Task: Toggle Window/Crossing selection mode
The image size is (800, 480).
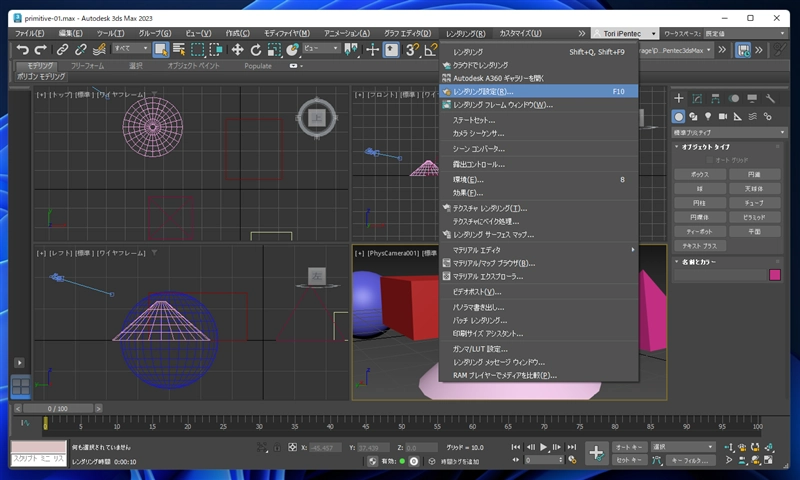Action: [x=216, y=49]
